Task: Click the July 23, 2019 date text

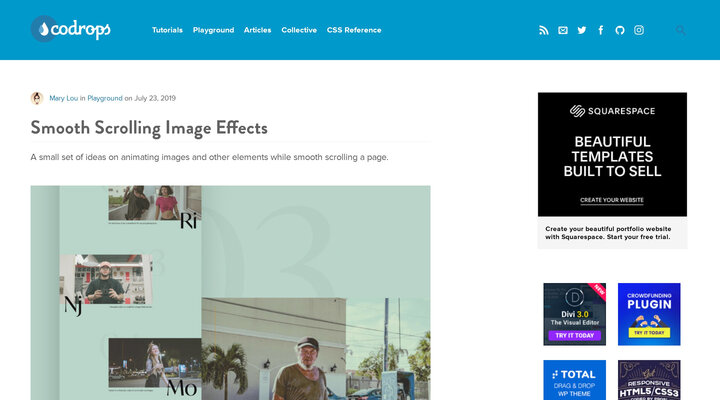Action: click(x=155, y=98)
